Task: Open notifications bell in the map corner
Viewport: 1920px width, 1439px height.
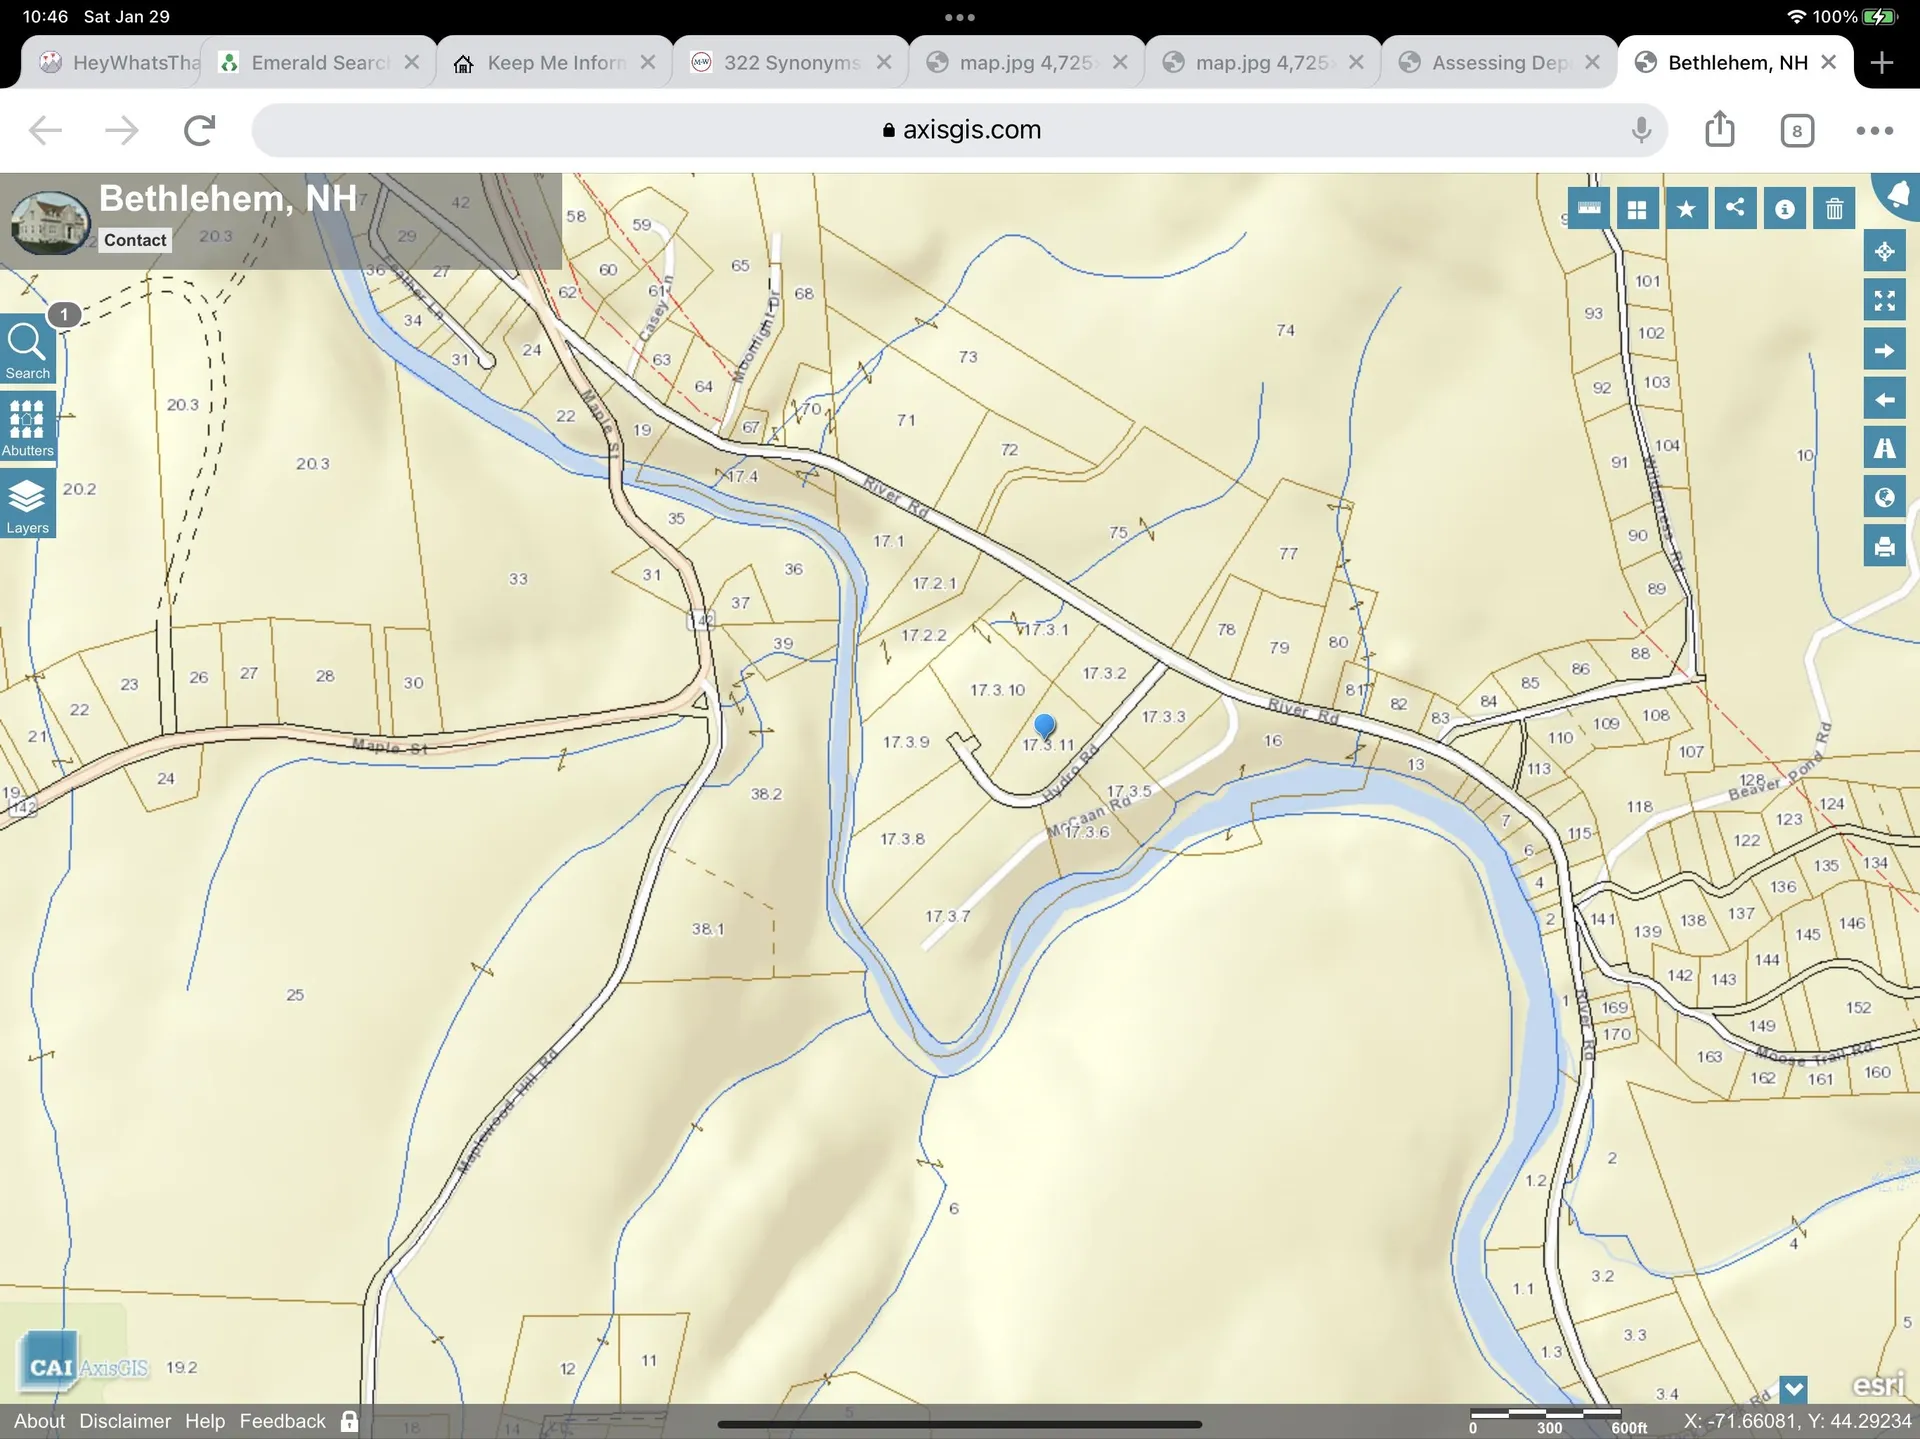Action: (x=1898, y=195)
